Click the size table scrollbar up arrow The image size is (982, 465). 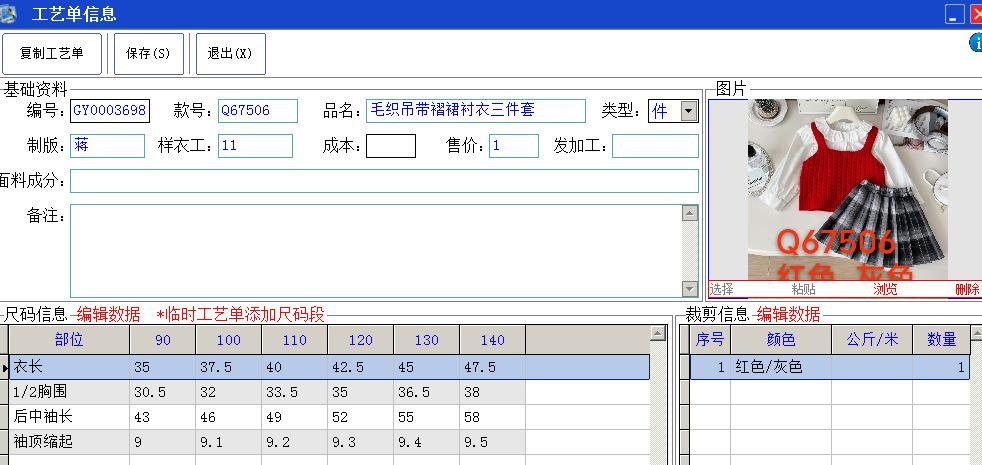tap(658, 333)
